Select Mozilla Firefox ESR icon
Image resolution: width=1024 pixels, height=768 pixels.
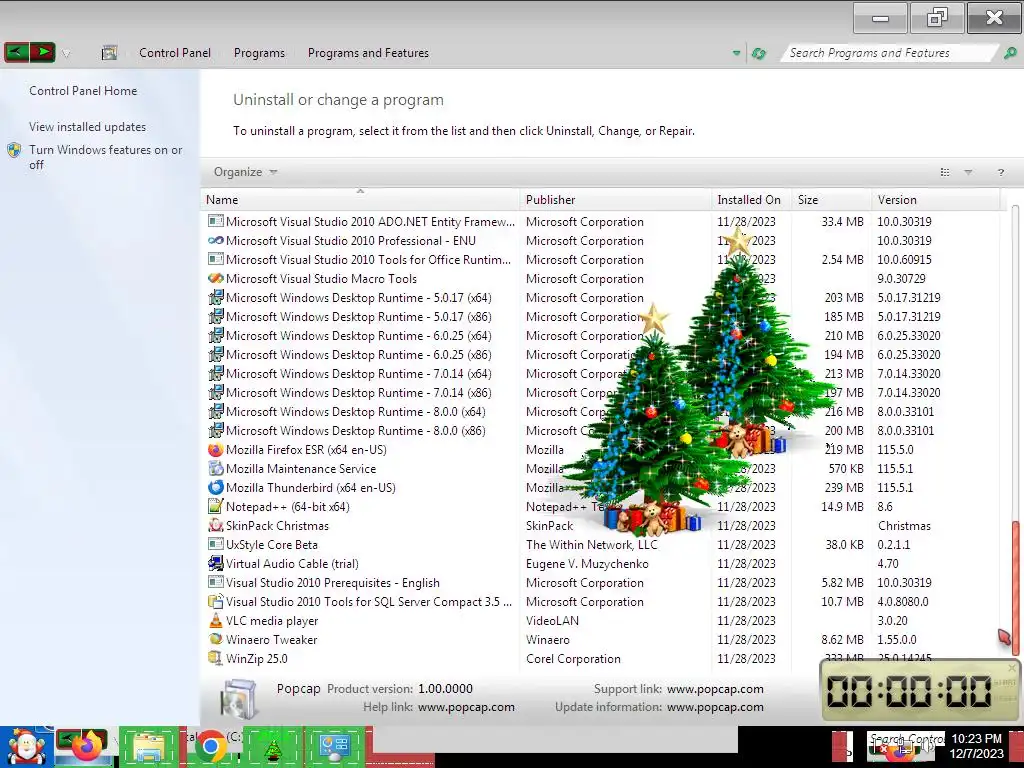coord(216,449)
